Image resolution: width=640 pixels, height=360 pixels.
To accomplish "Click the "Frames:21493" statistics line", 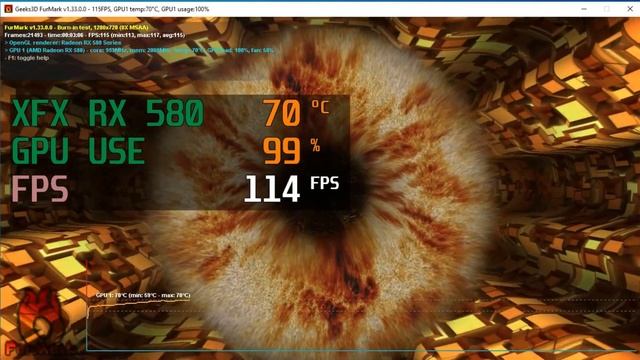I will tap(95, 35).
